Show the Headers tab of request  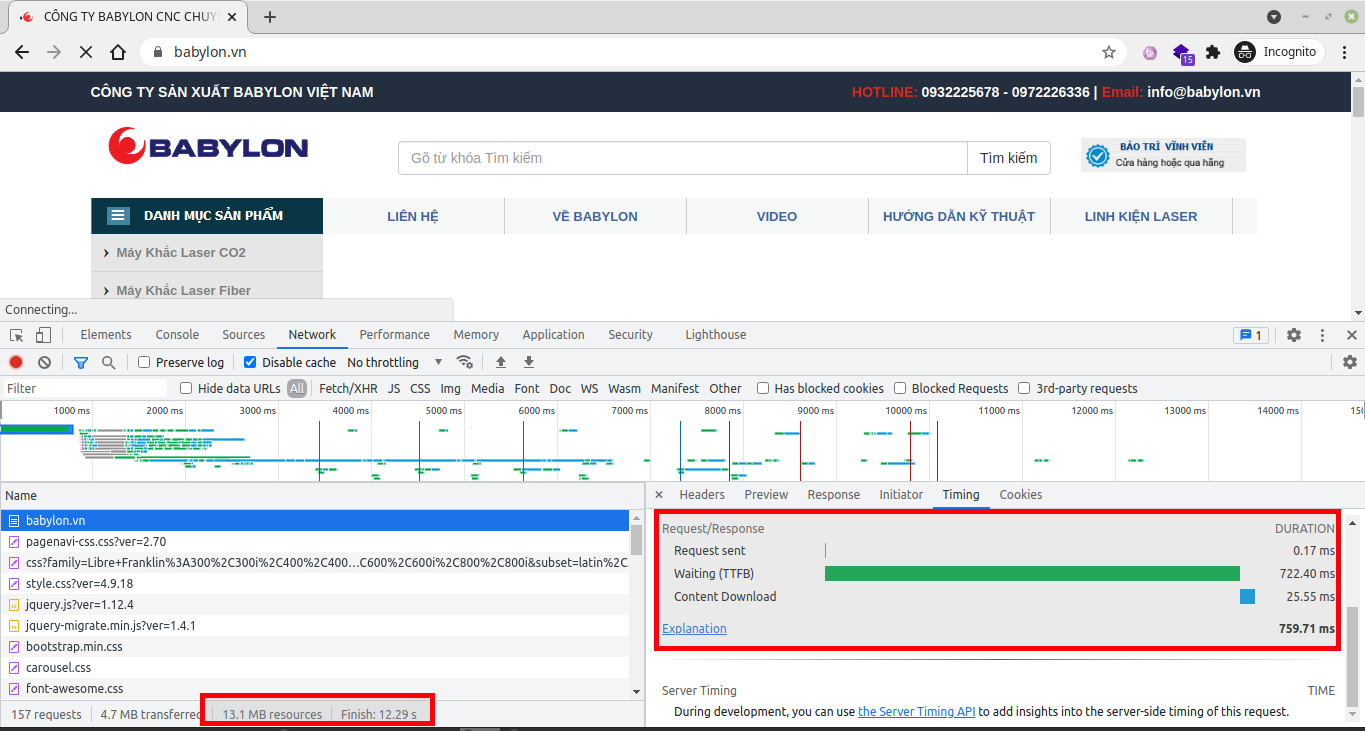coord(702,495)
